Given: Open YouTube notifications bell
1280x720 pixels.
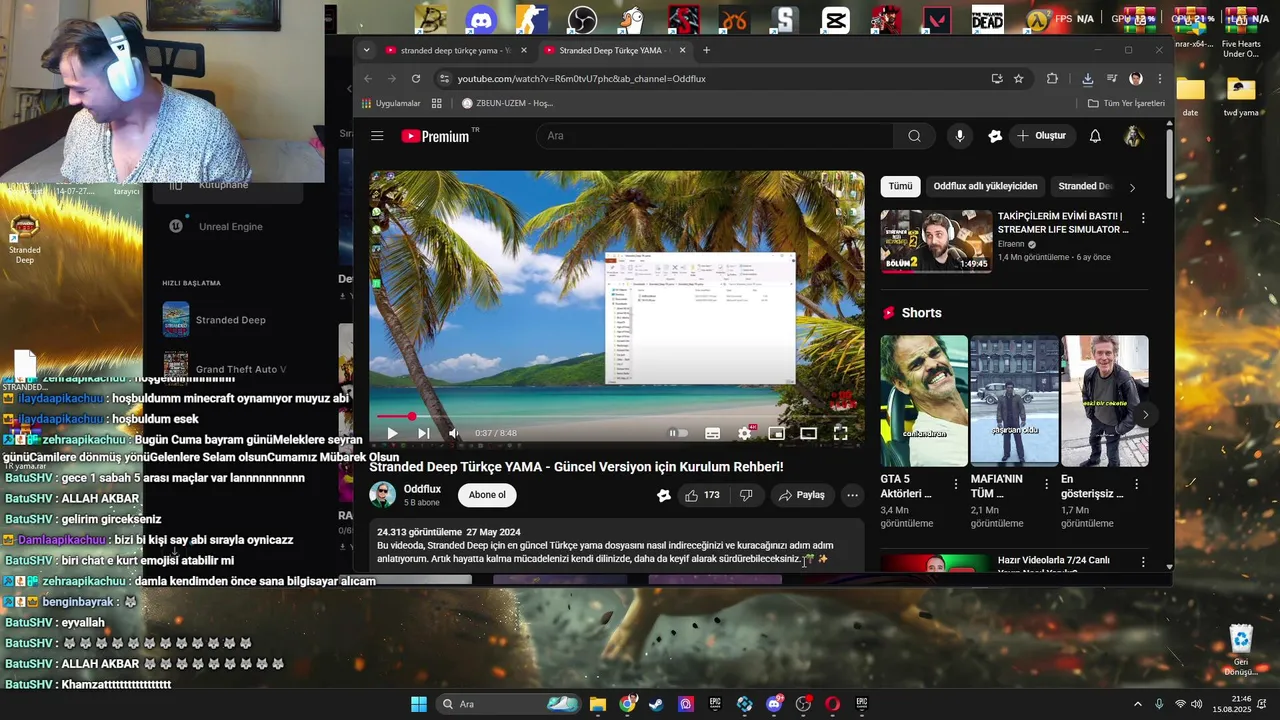Looking at the screenshot, I should coord(1095,136).
